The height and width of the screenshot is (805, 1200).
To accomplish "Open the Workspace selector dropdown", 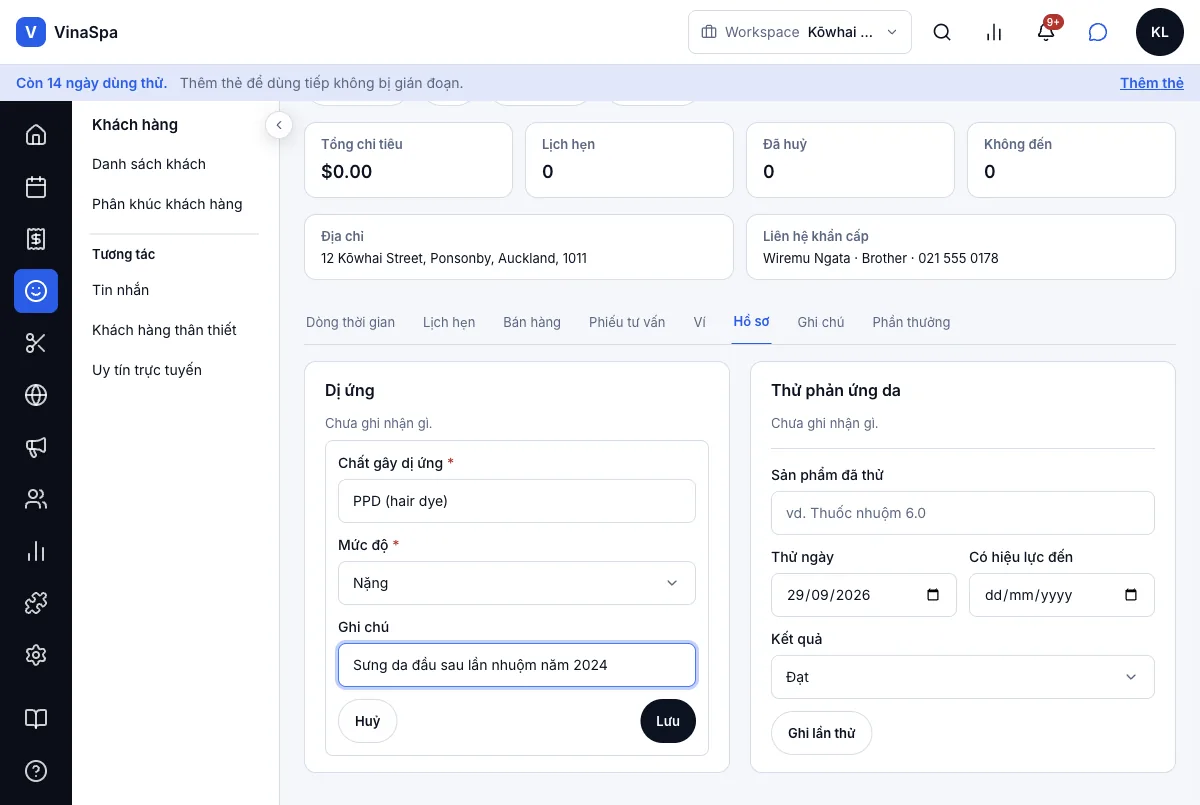I will [800, 32].
